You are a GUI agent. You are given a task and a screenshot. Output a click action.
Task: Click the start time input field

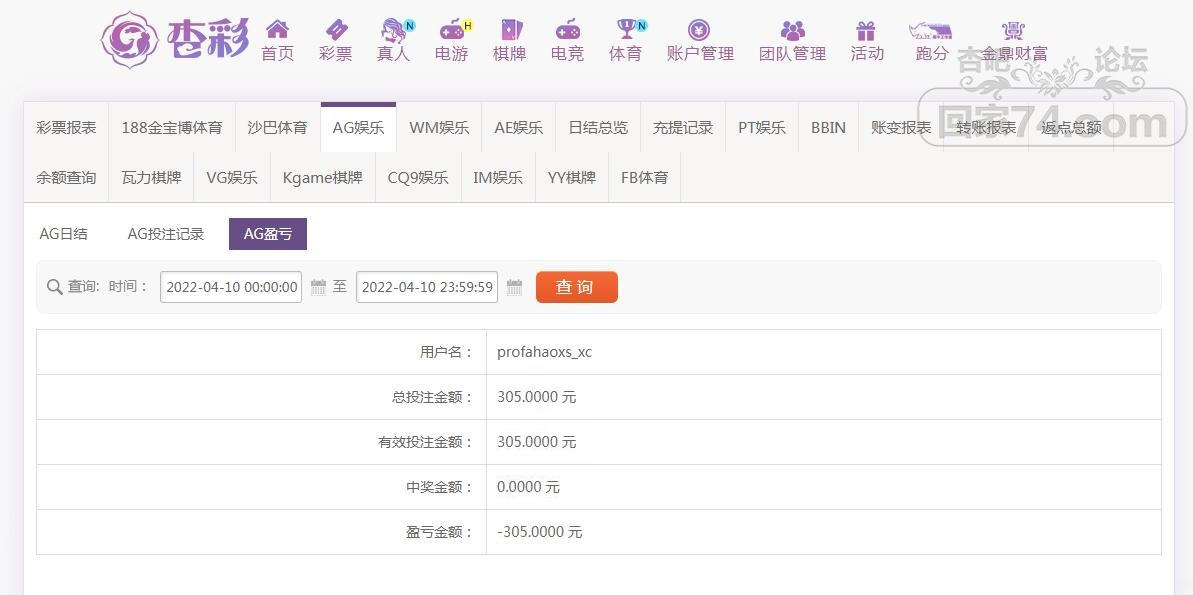(x=231, y=287)
